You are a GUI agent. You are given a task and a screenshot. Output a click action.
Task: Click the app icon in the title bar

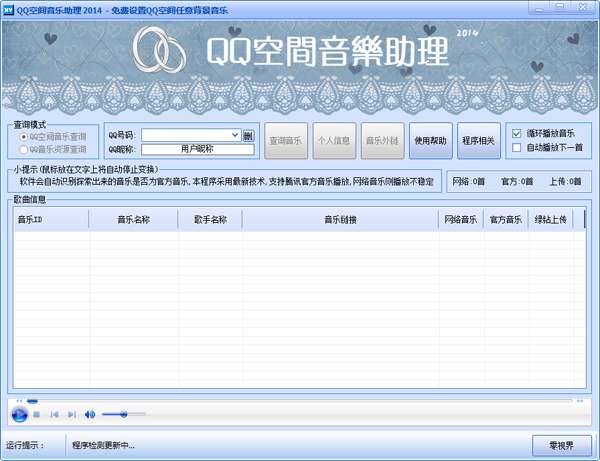(x=8, y=9)
